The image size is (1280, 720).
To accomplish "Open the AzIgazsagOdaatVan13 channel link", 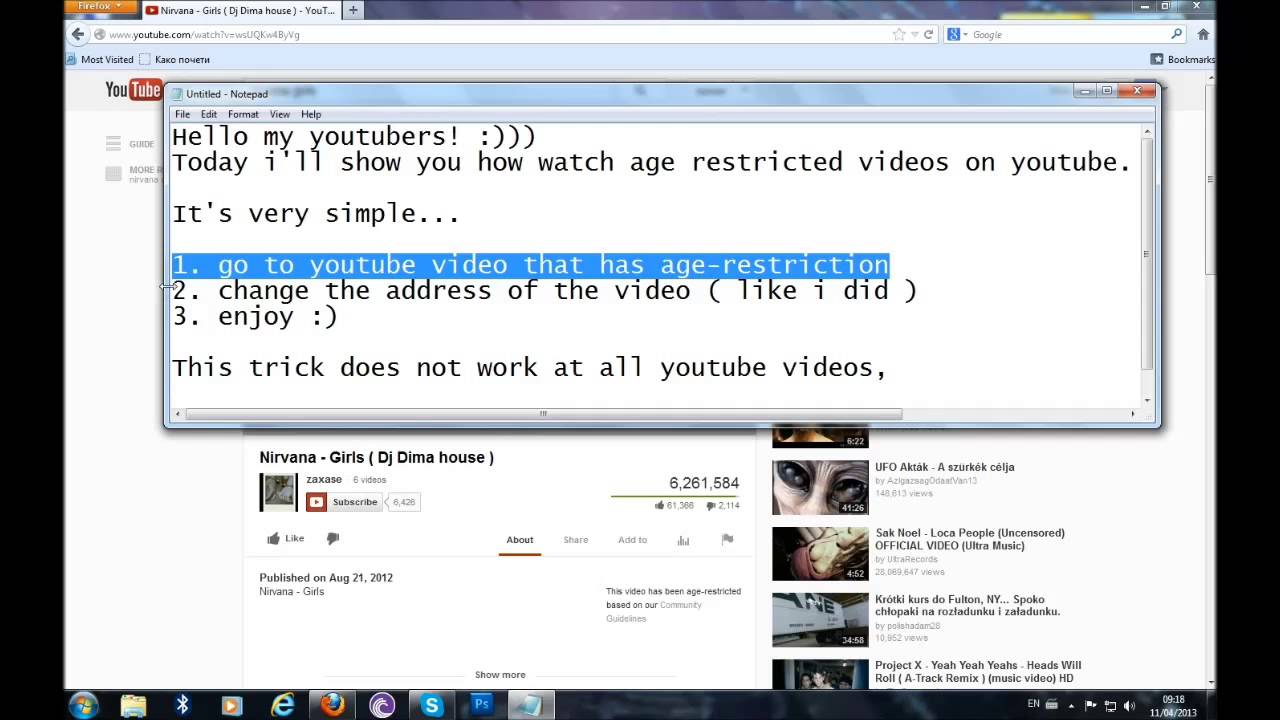I will point(931,481).
